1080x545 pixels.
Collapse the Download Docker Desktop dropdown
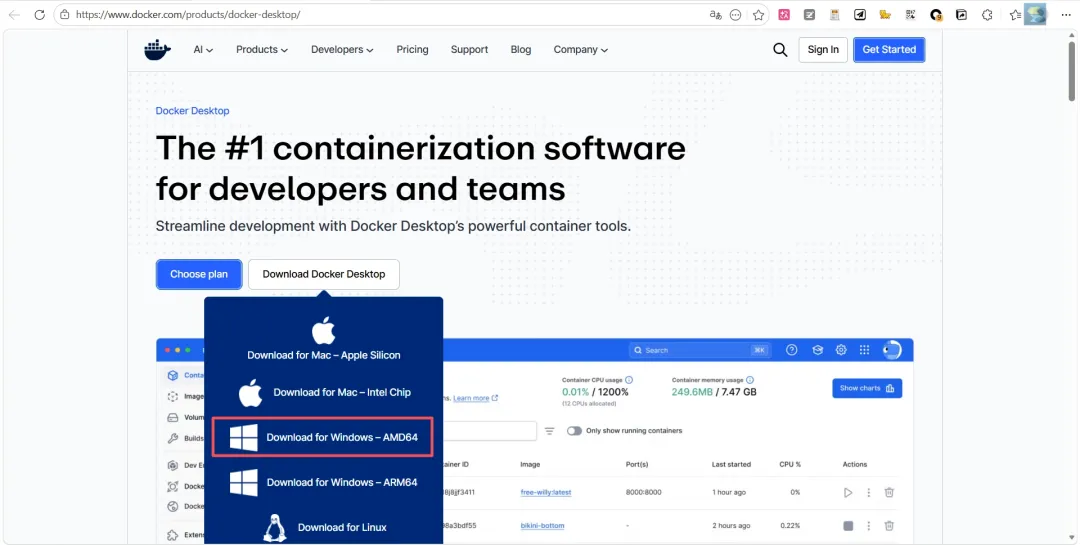[324, 274]
